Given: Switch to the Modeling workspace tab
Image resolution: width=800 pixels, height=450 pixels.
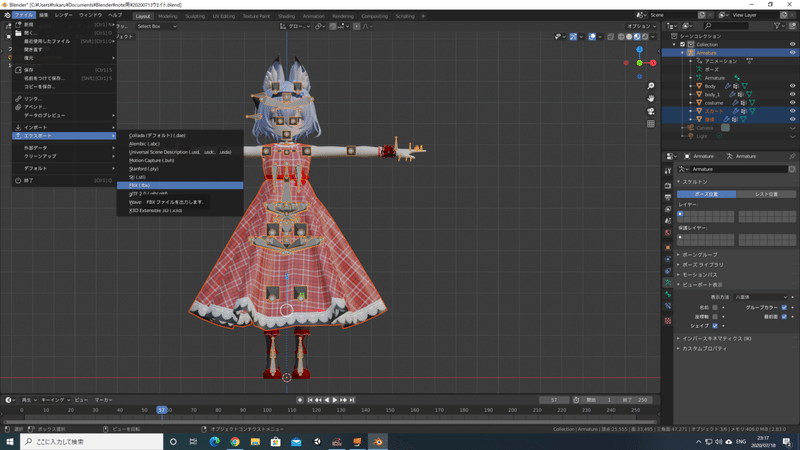Looking at the screenshot, I should point(167,16).
